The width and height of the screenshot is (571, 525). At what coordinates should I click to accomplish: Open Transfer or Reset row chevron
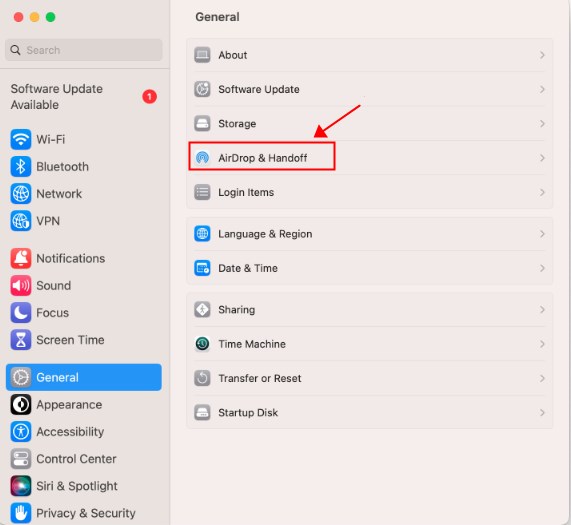point(542,378)
